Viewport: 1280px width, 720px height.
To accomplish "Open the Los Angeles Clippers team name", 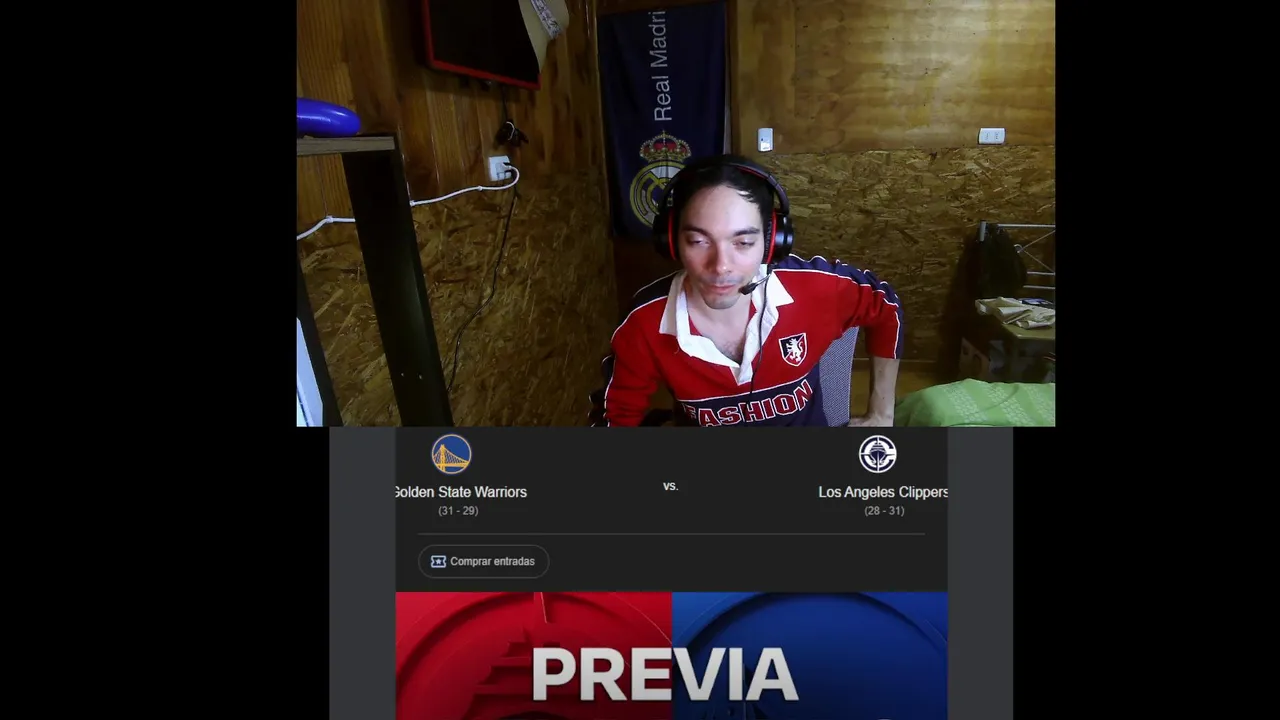I will [x=883, y=492].
